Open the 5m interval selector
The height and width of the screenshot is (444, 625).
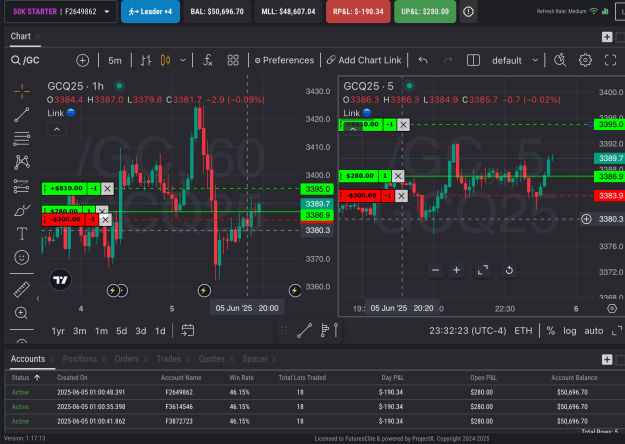[115, 61]
